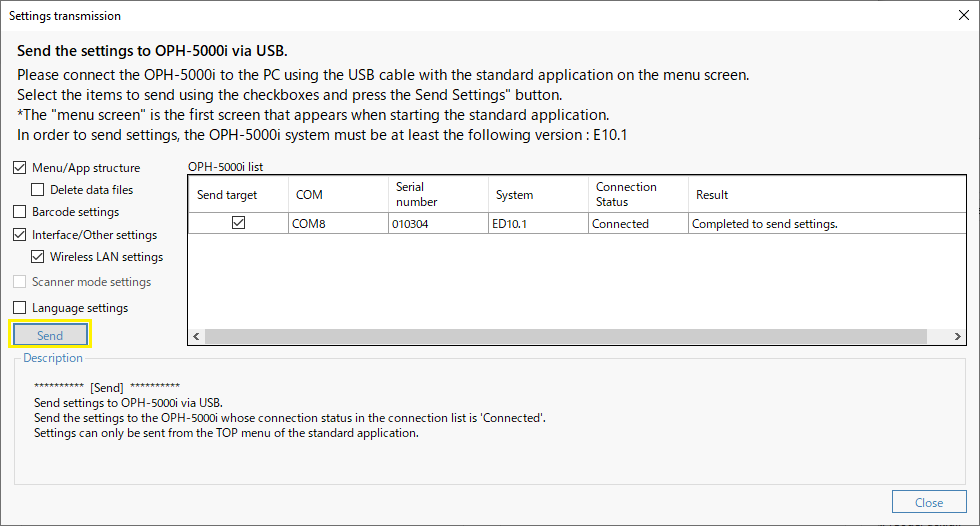Image resolution: width=980 pixels, height=526 pixels.
Task: Check the Barcode settings option
Action: (19, 212)
